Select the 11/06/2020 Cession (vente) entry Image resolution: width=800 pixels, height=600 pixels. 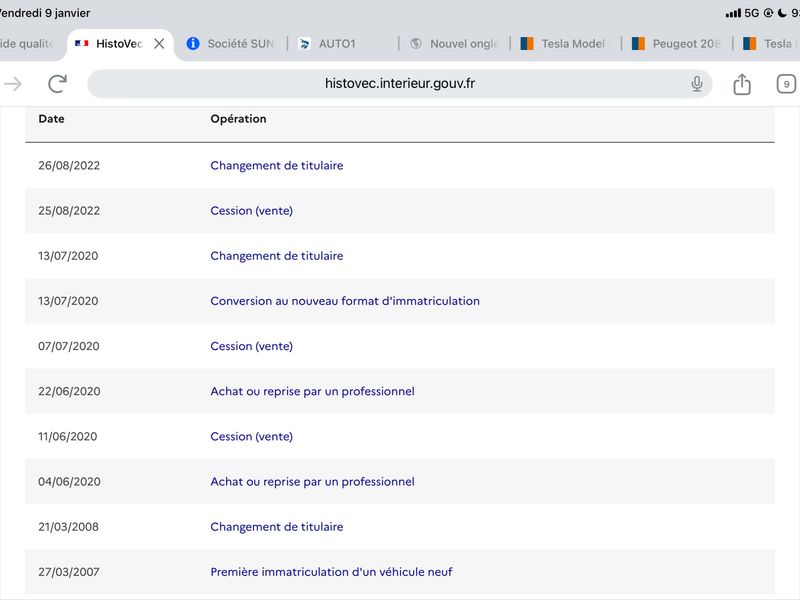[x=252, y=437]
